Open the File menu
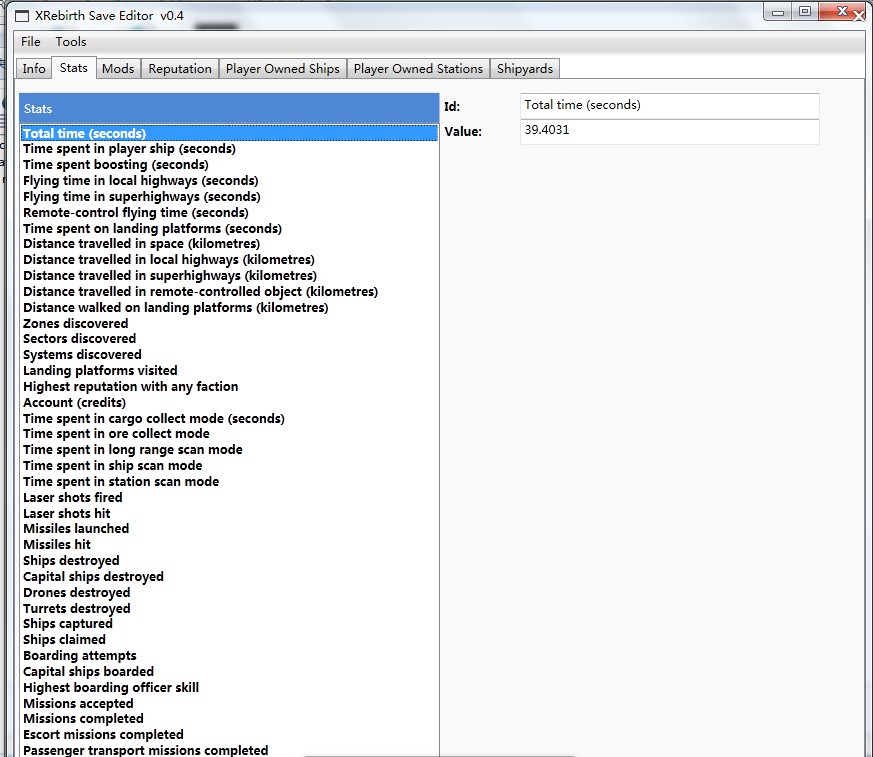The height and width of the screenshot is (757, 873). (x=31, y=42)
